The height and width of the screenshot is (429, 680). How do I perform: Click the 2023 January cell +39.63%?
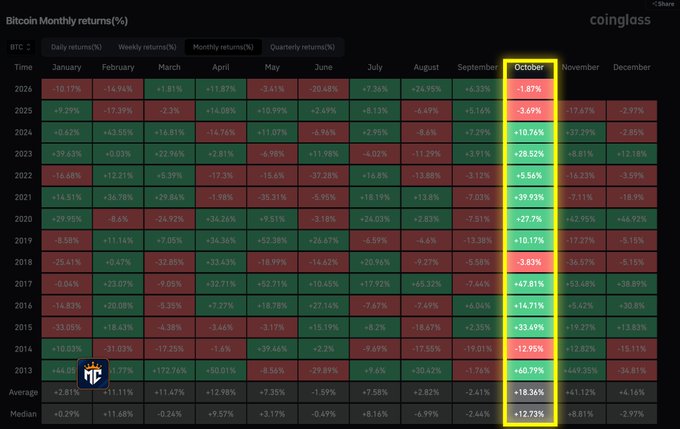point(67,154)
